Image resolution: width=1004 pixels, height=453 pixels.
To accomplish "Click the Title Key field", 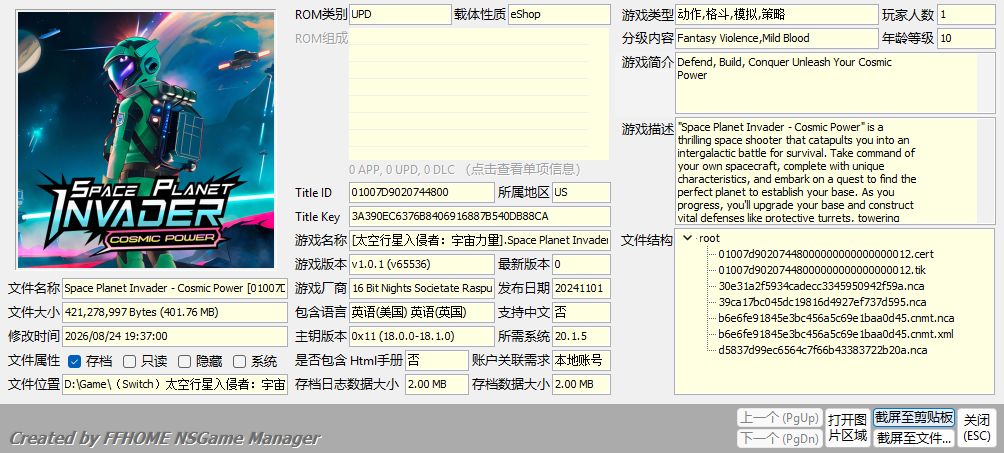I will pyautogui.click(x=480, y=216).
